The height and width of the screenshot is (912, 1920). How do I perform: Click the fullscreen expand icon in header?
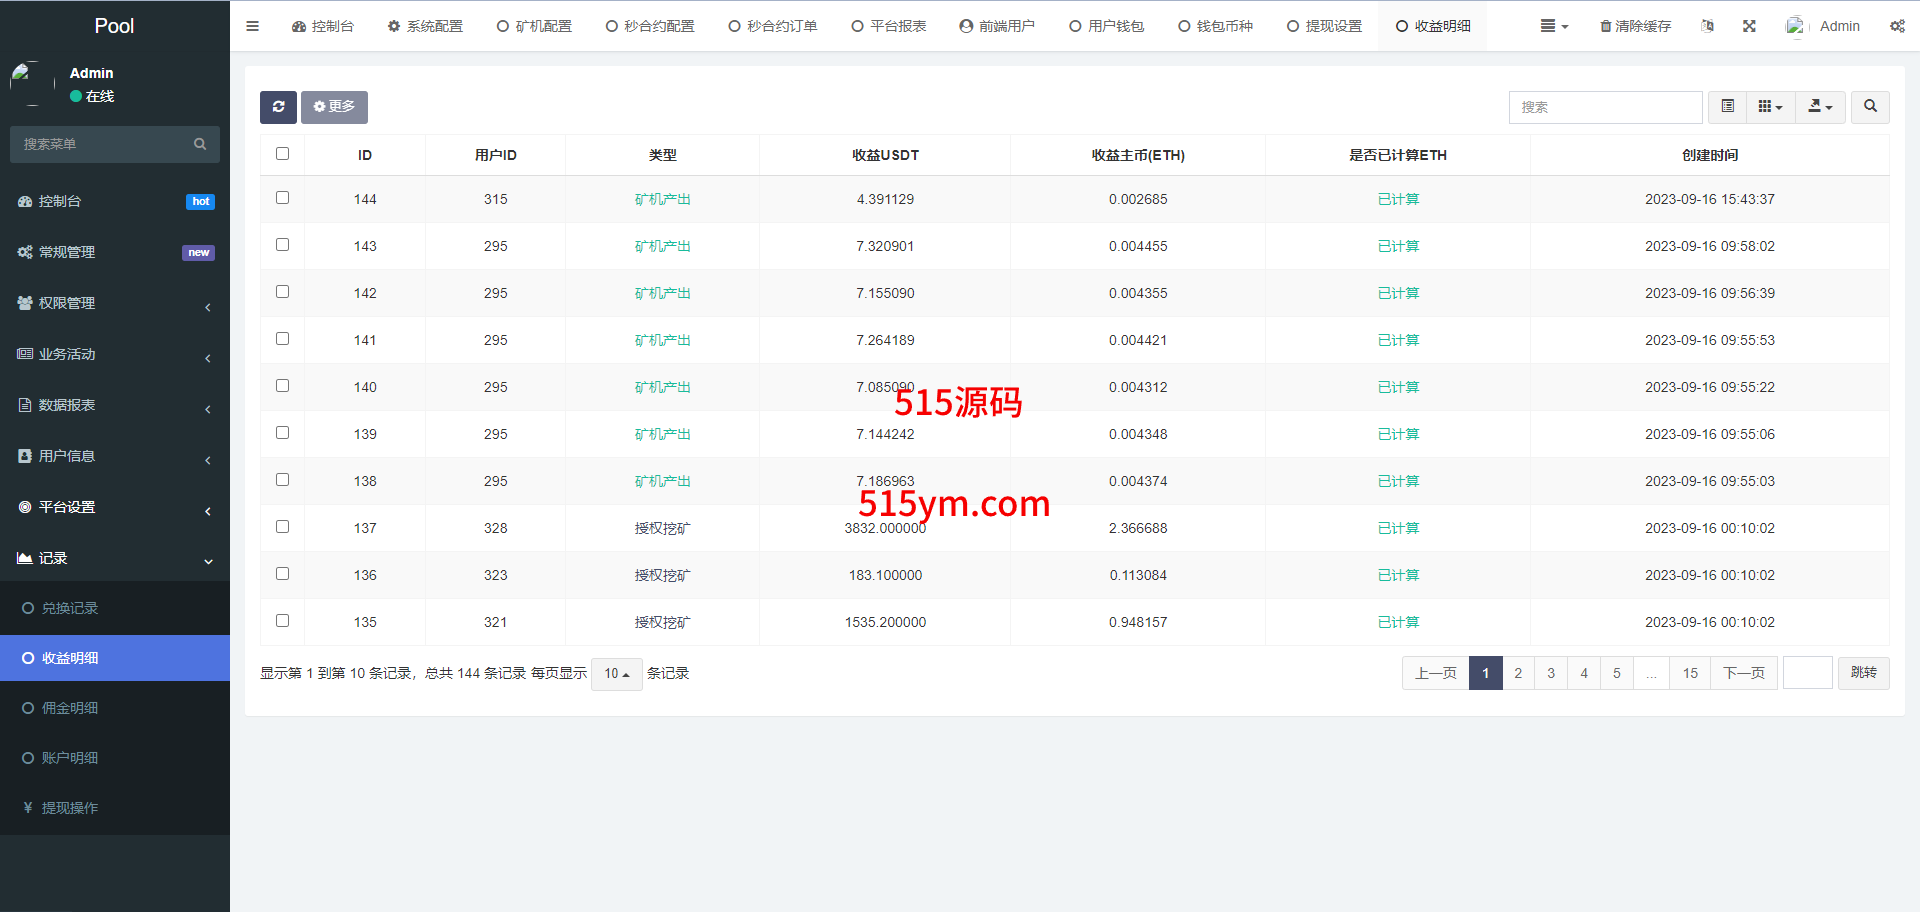click(1749, 26)
